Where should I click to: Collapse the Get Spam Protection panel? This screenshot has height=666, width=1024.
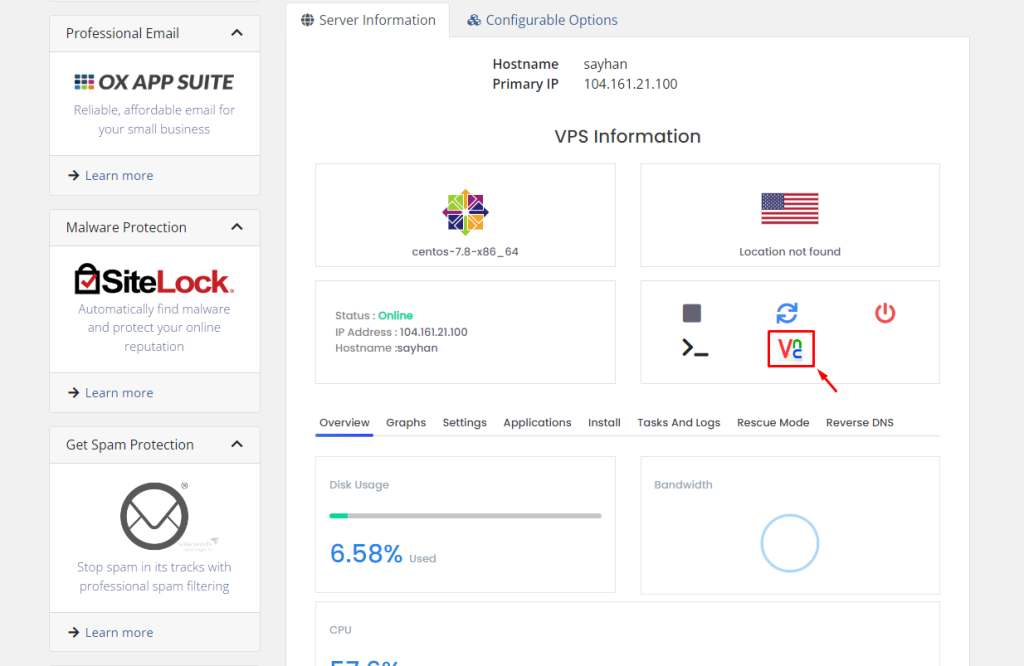click(x=237, y=445)
